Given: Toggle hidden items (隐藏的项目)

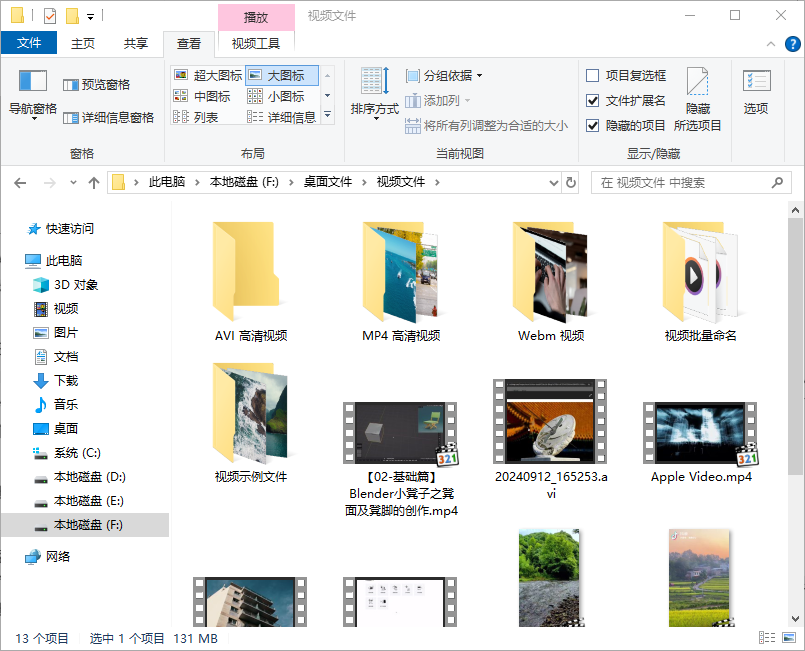Looking at the screenshot, I should tap(626, 126).
